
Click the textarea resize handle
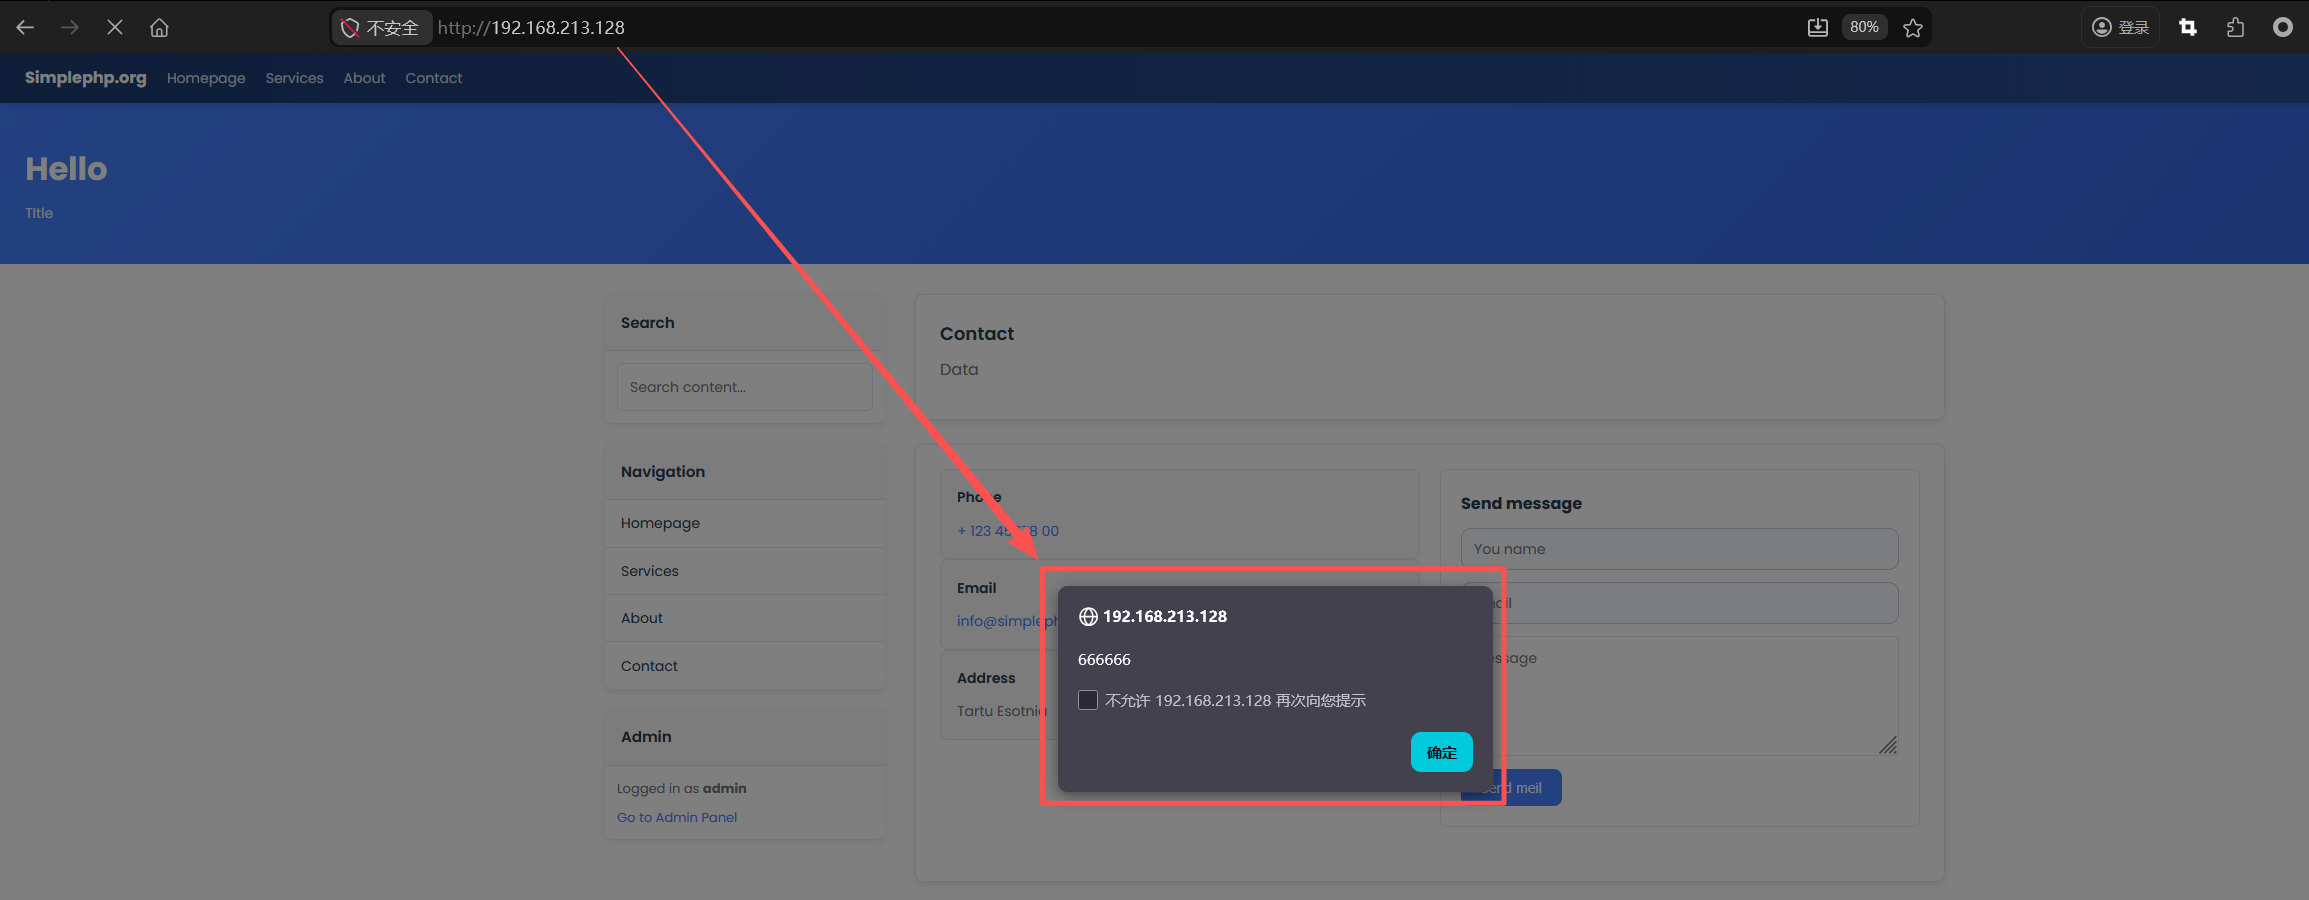pyautogui.click(x=1888, y=745)
